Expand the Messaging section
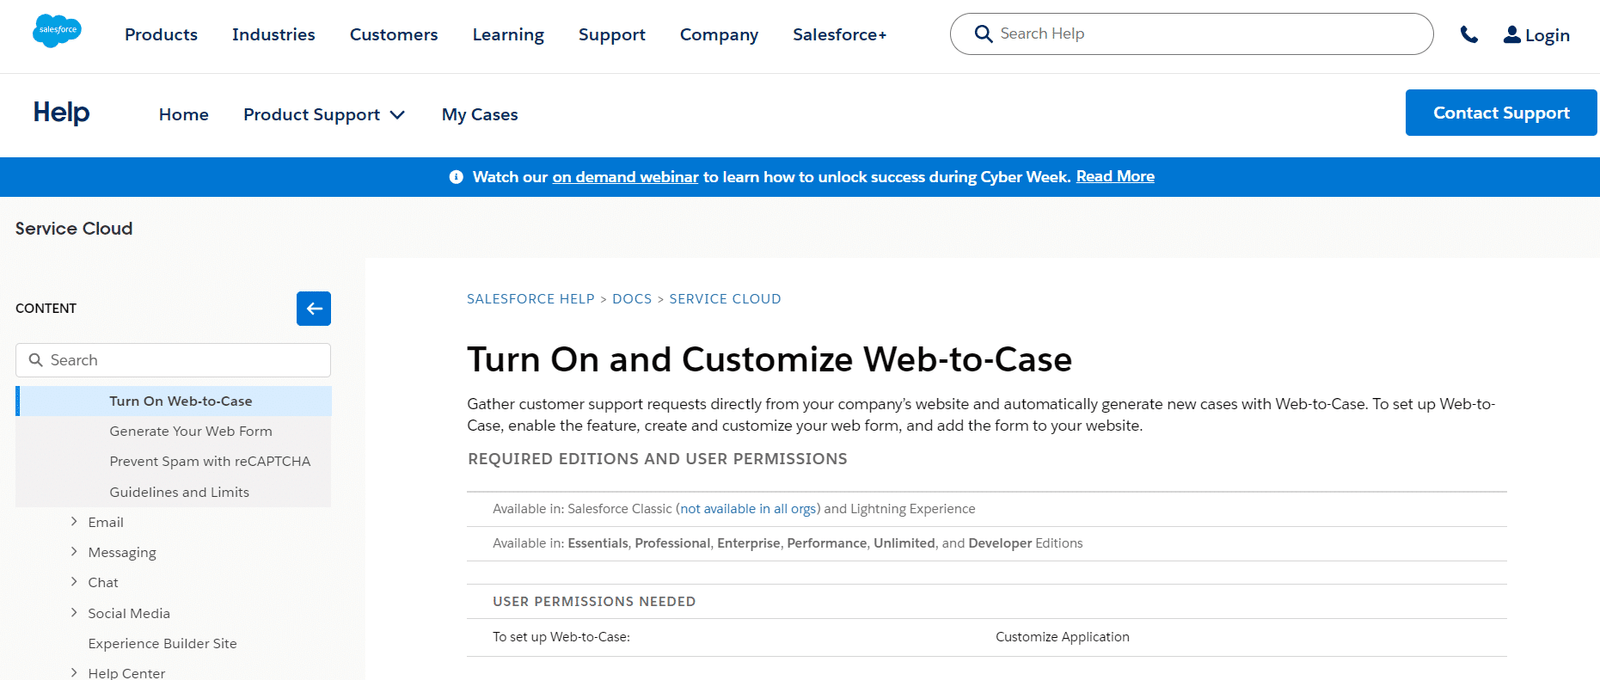The height and width of the screenshot is (680, 1600). point(73,551)
